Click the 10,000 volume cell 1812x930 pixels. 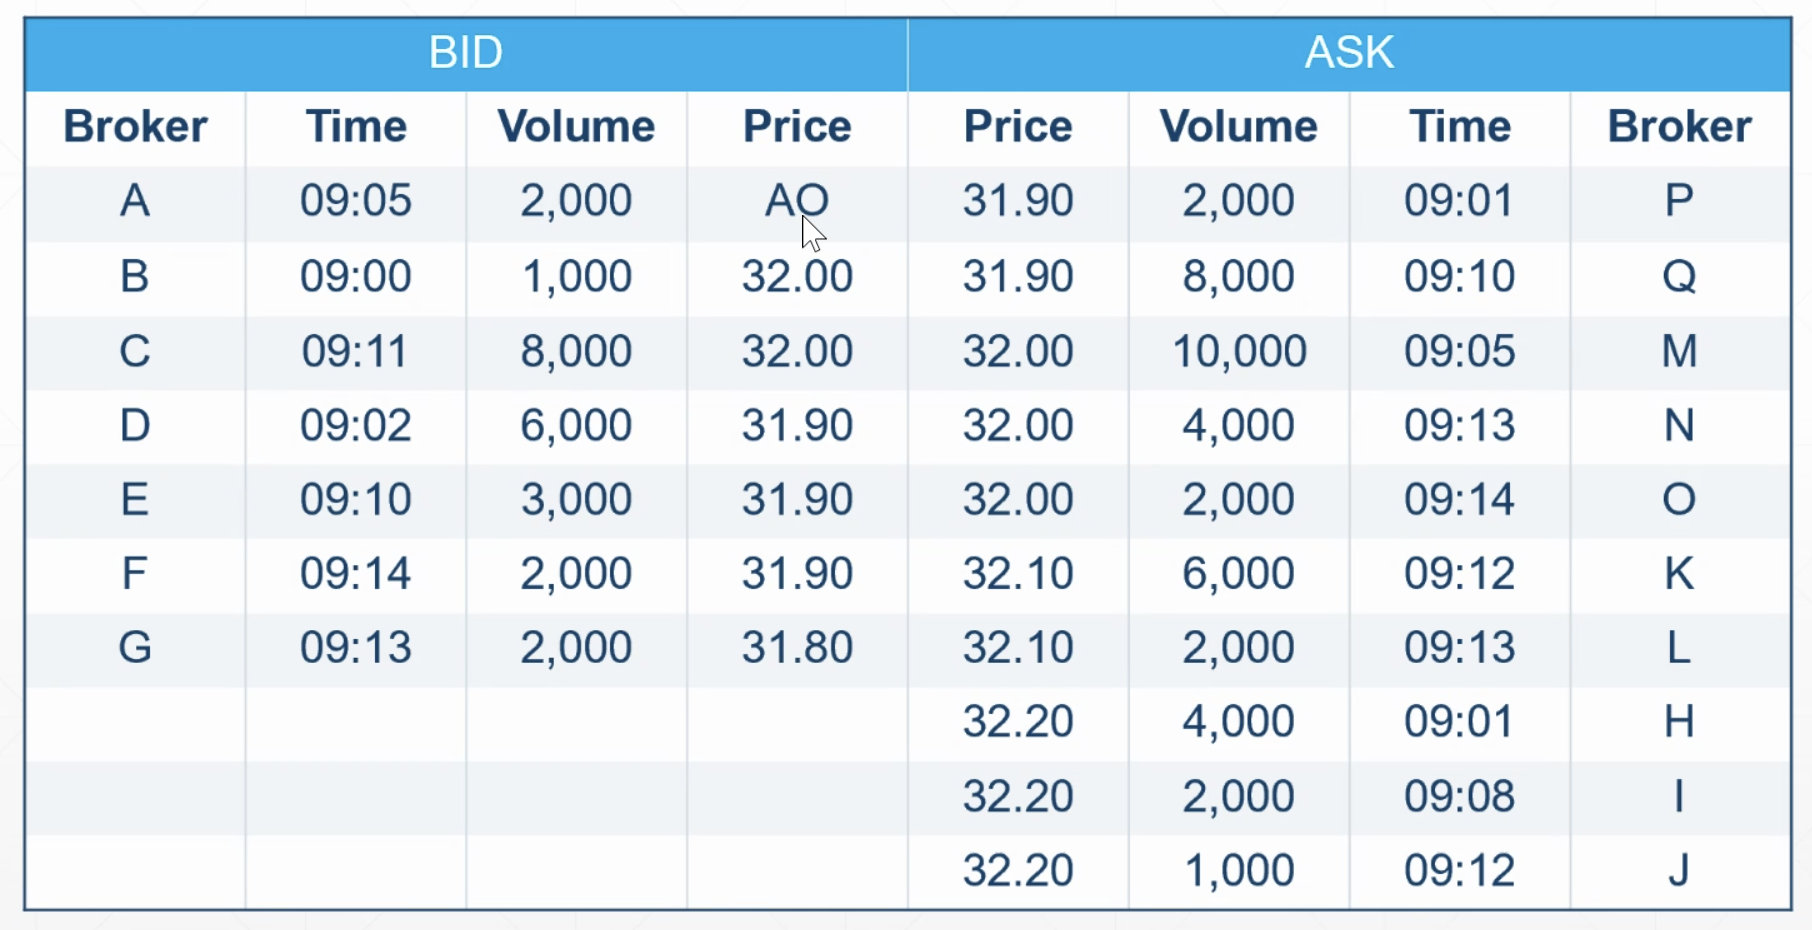tap(1238, 351)
